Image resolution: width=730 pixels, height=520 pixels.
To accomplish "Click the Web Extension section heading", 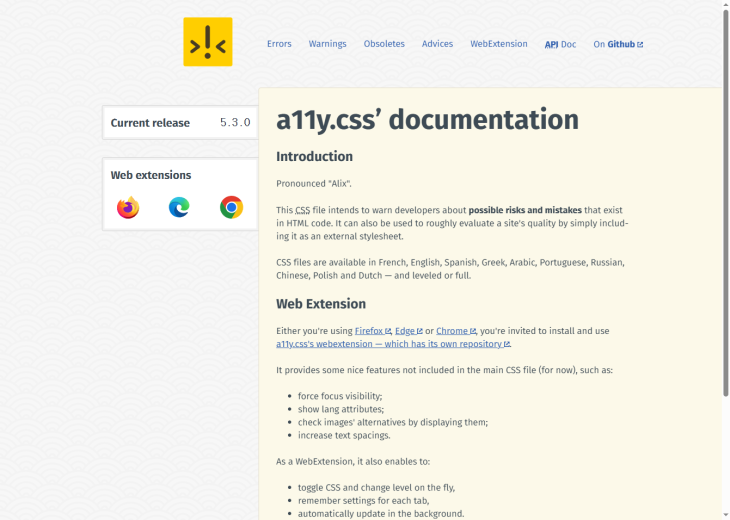I will (321, 304).
